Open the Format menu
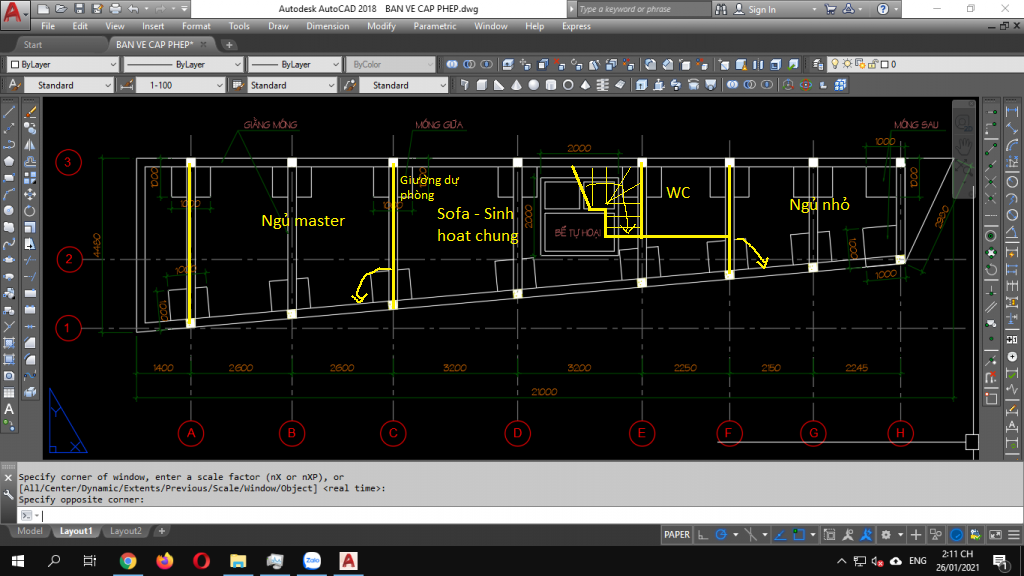The height and width of the screenshot is (576, 1024). [x=196, y=26]
